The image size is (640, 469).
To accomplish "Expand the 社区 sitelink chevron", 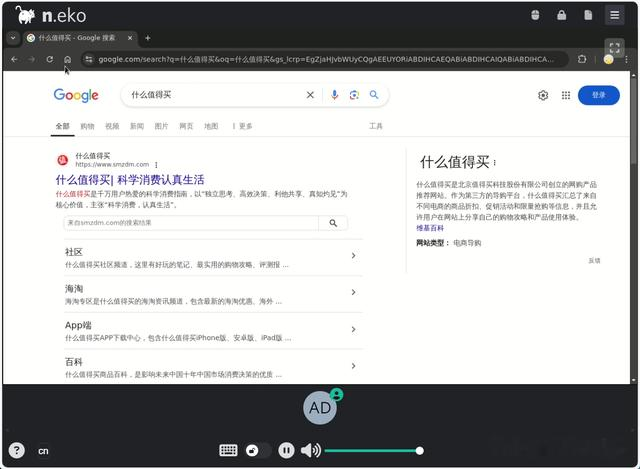I will pyautogui.click(x=353, y=256).
